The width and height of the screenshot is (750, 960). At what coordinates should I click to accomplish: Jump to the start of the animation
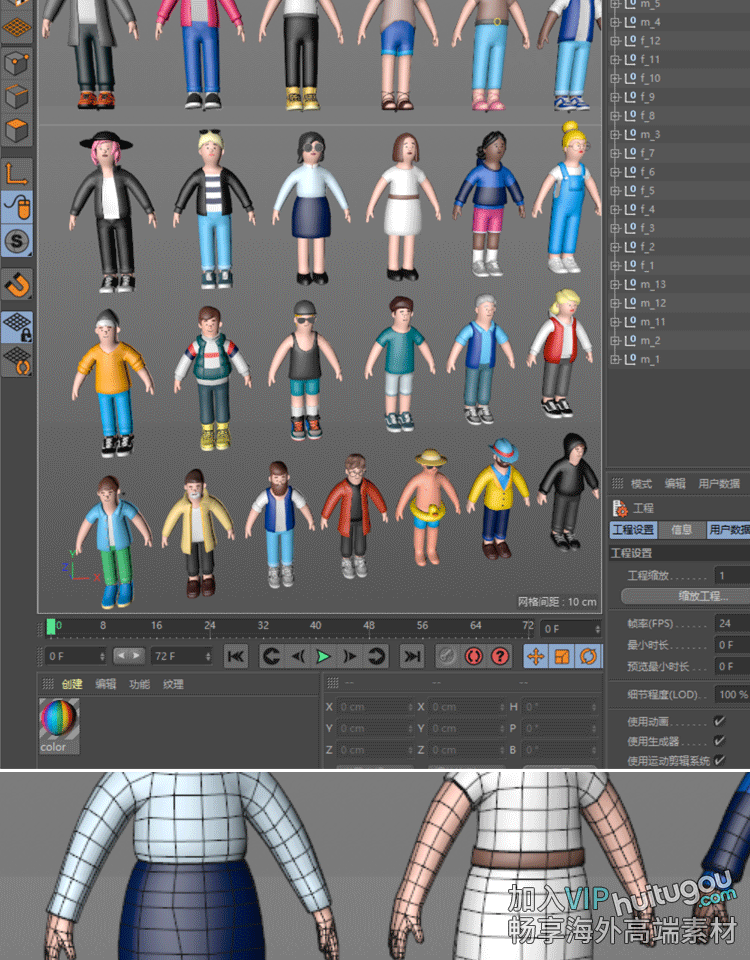pos(236,656)
